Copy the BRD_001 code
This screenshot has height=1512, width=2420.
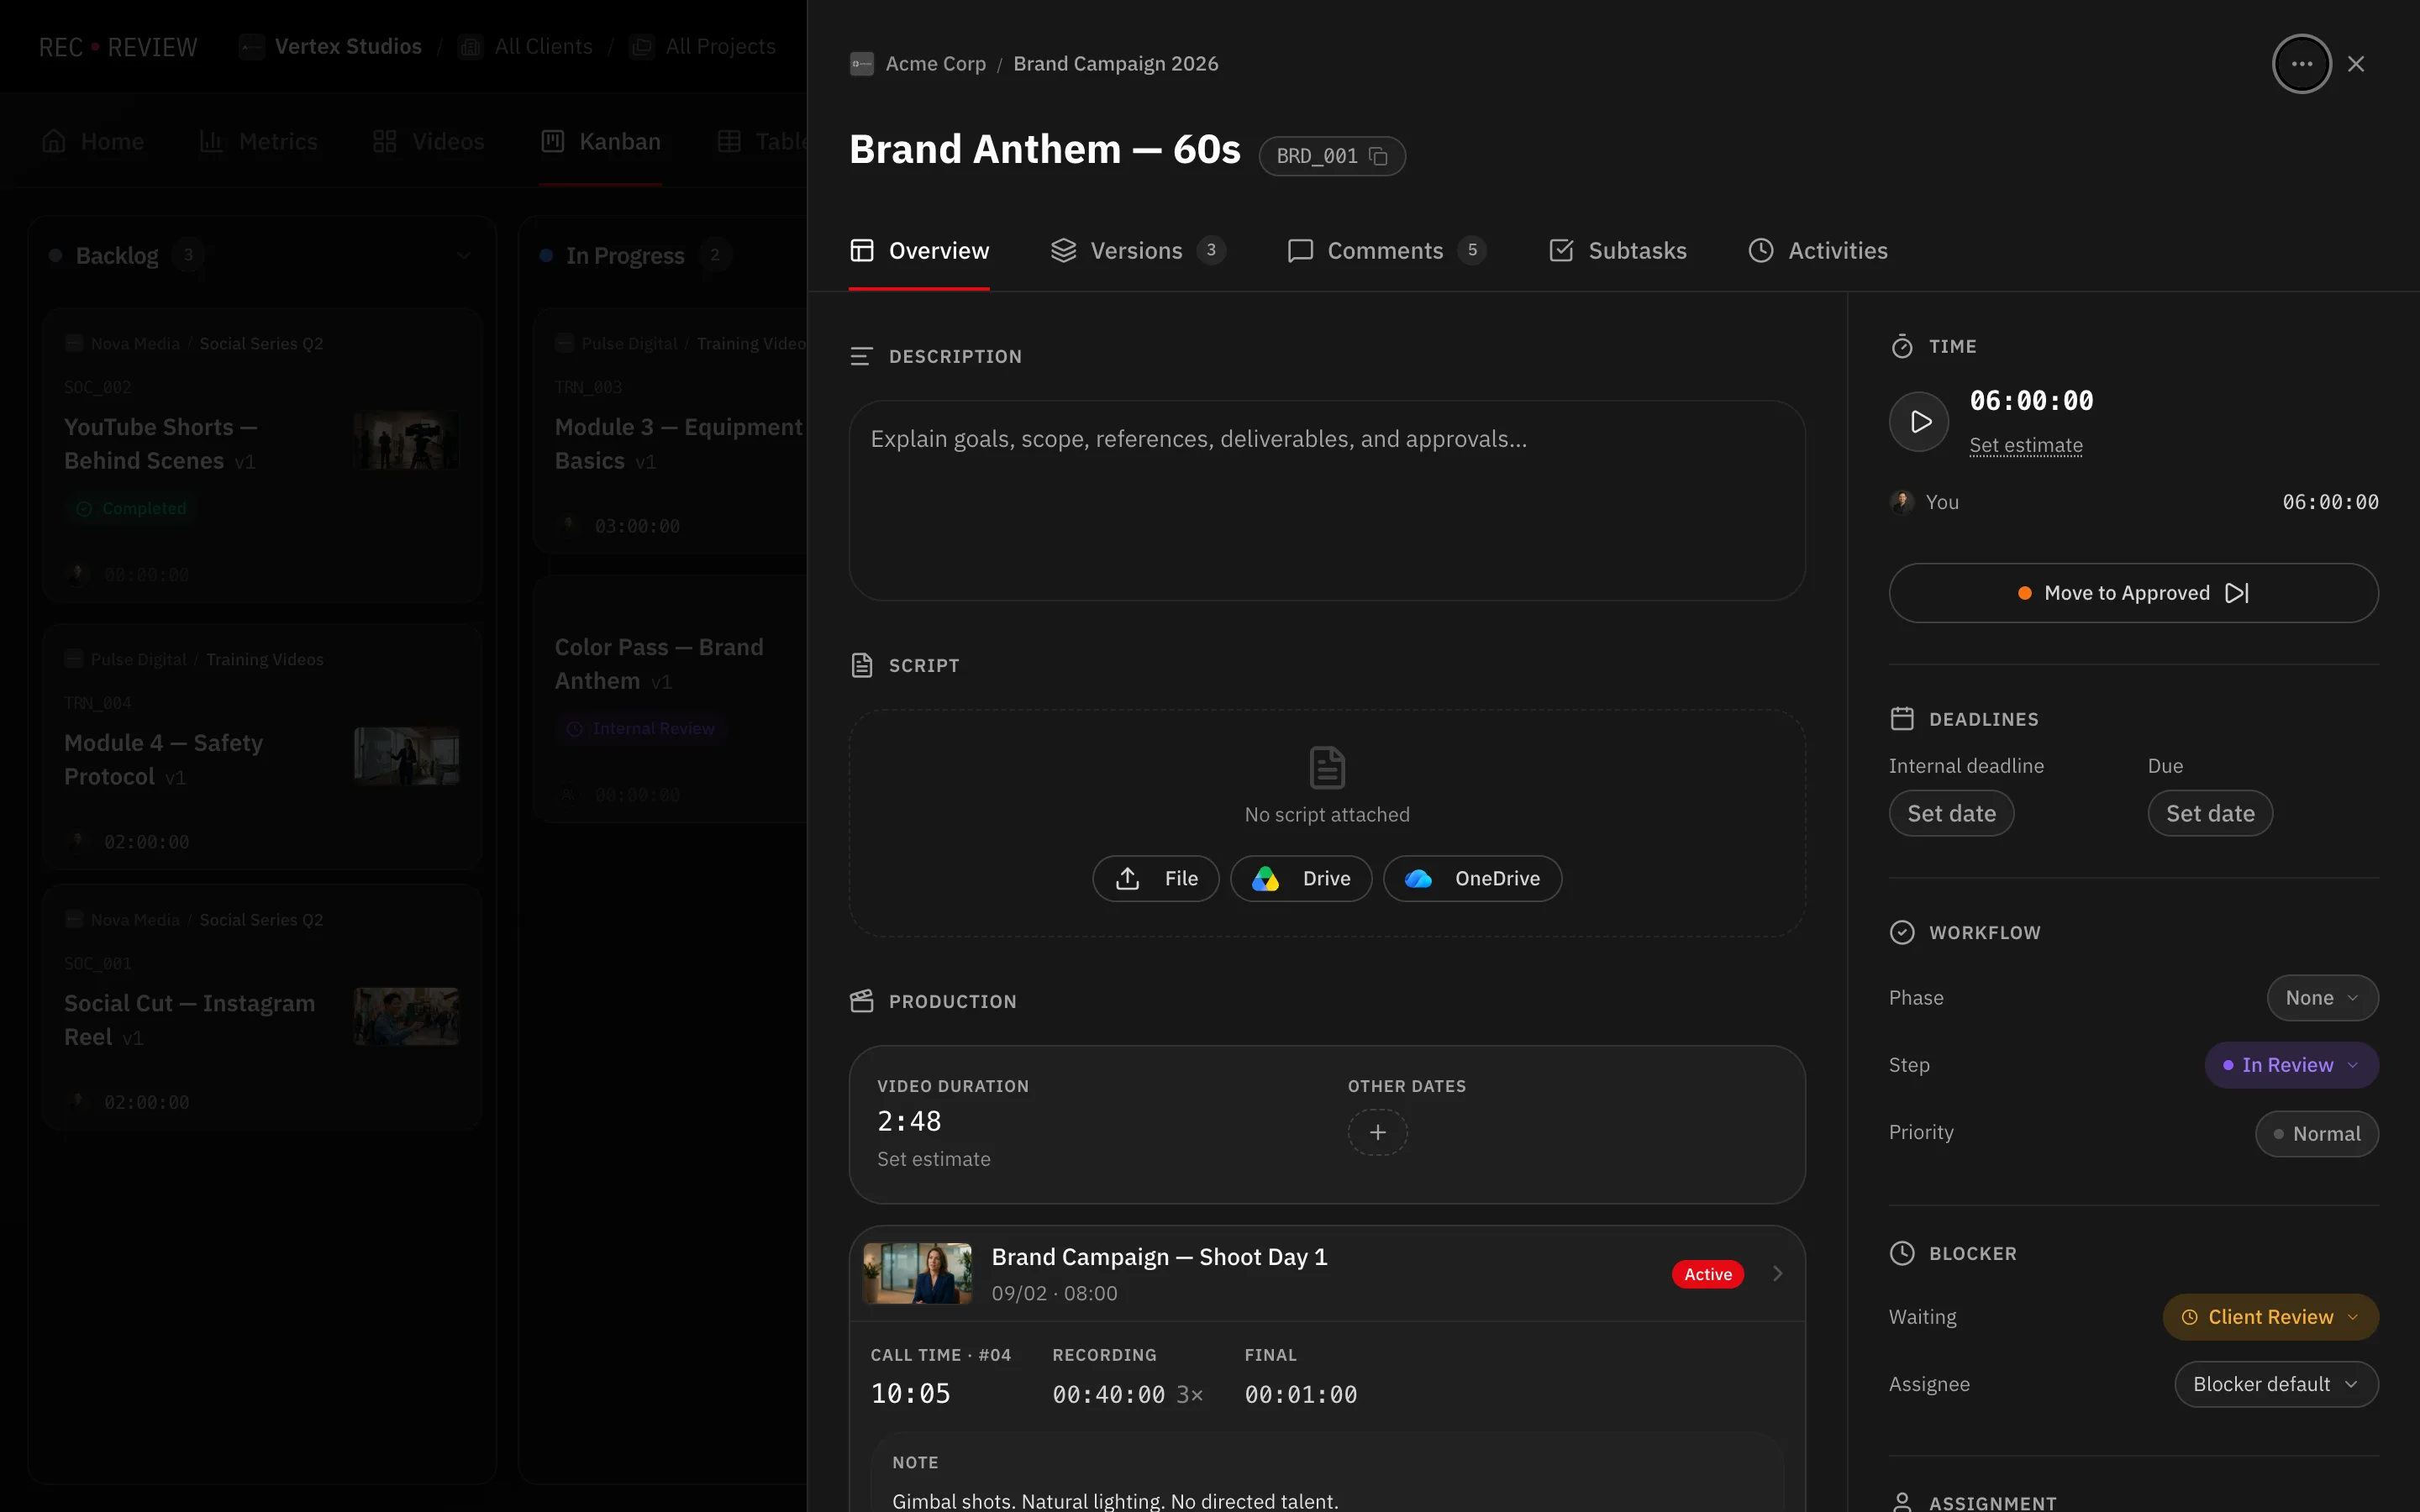[x=1378, y=156]
